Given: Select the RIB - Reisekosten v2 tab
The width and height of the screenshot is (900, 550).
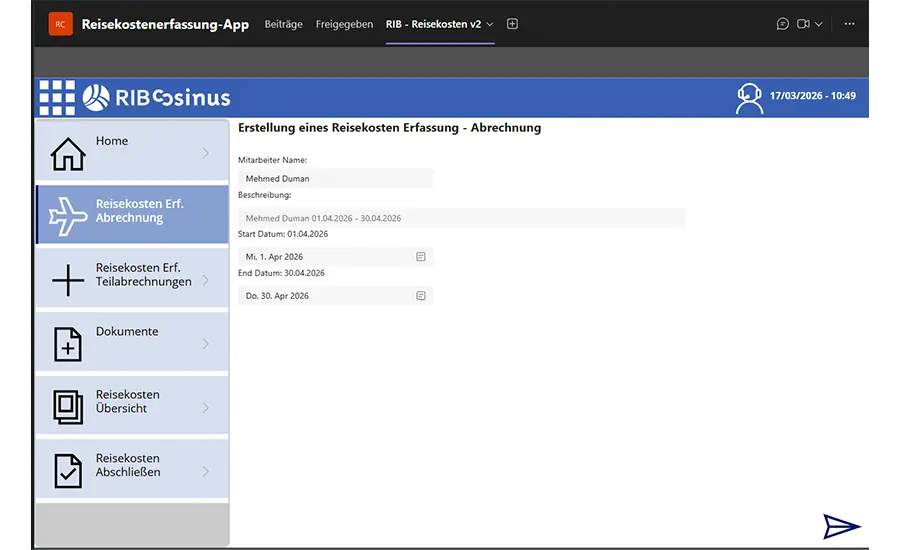Looking at the screenshot, I should (x=433, y=24).
